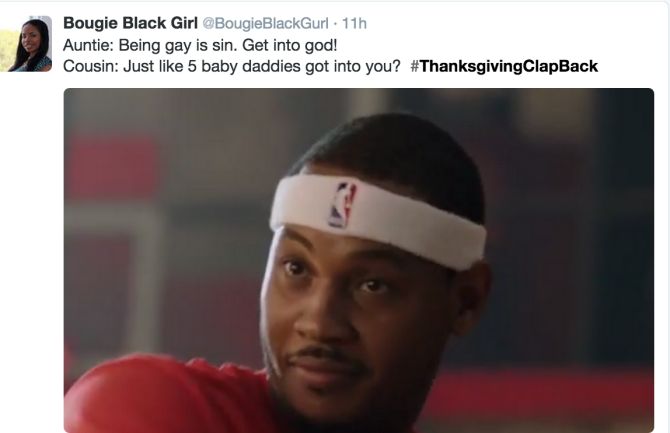Click the blurred red background of GIF
The image size is (670, 433).
[x=113, y=167]
